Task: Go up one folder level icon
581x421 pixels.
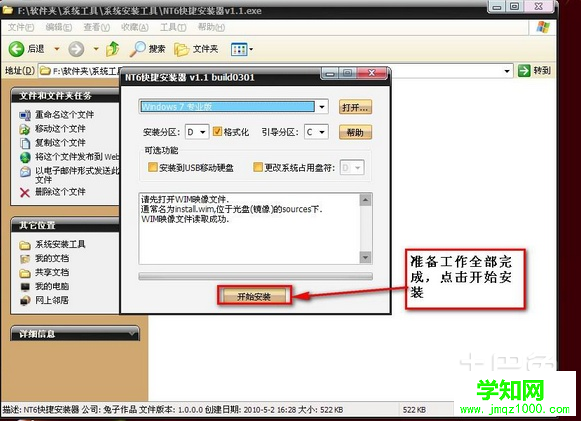Action: pyautogui.click(x=113, y=49)
